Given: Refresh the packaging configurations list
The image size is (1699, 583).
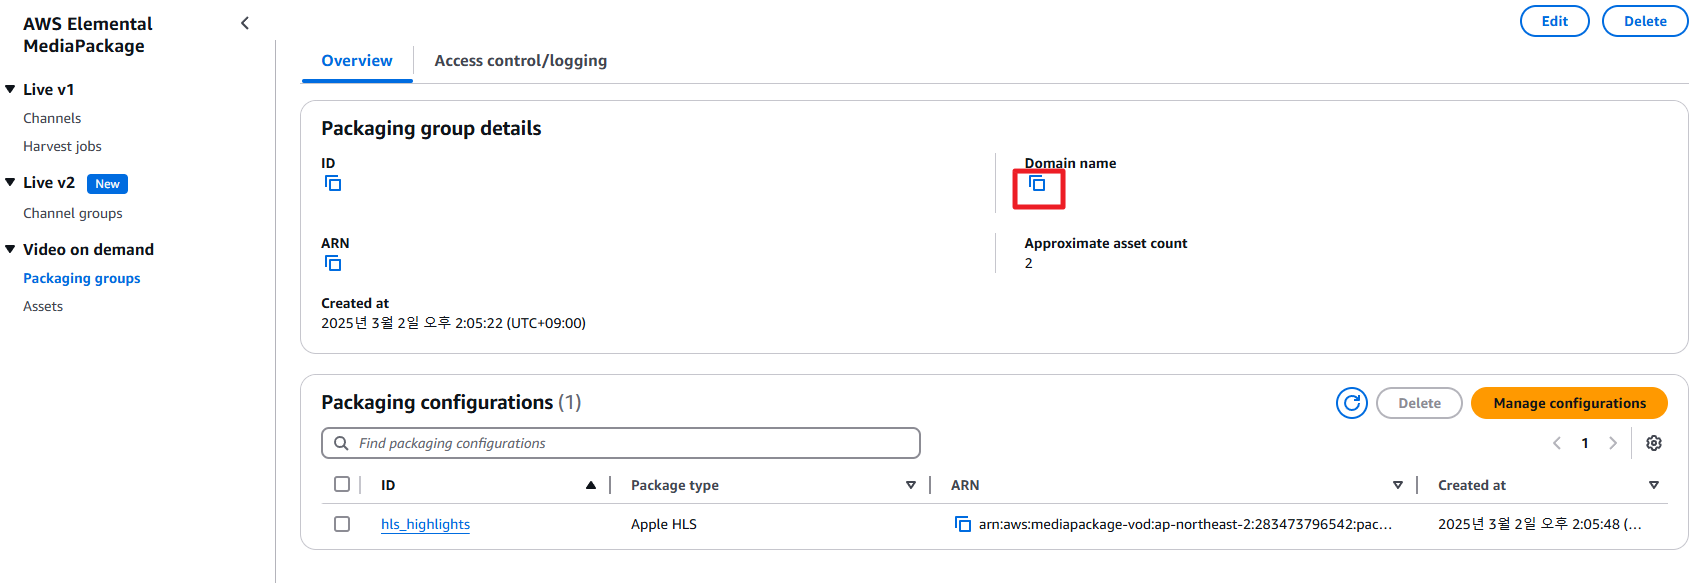Looking at the screenshot, I should (1352, 403).
